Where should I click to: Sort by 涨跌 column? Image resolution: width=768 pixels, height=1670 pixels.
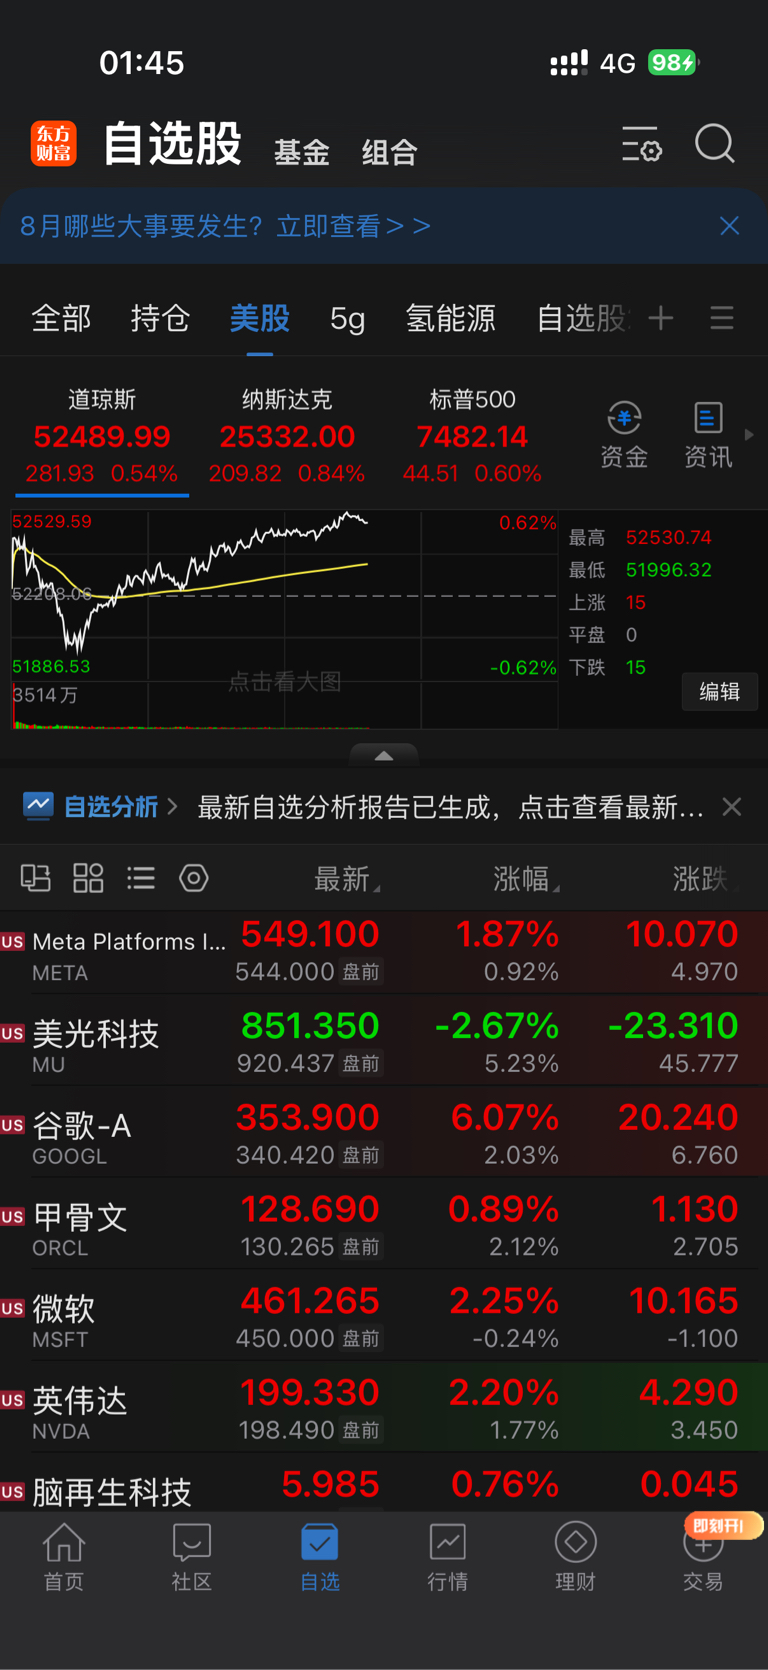point(705,879)
